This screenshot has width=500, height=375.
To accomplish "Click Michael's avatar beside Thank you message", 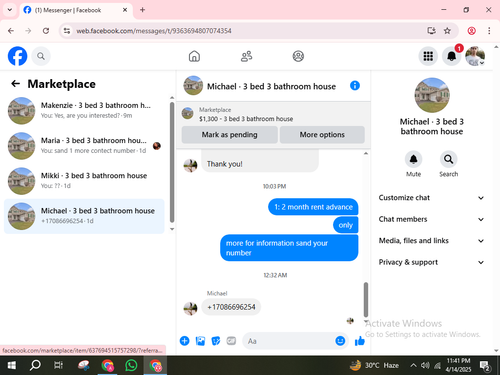I will (x=190, y=165).
